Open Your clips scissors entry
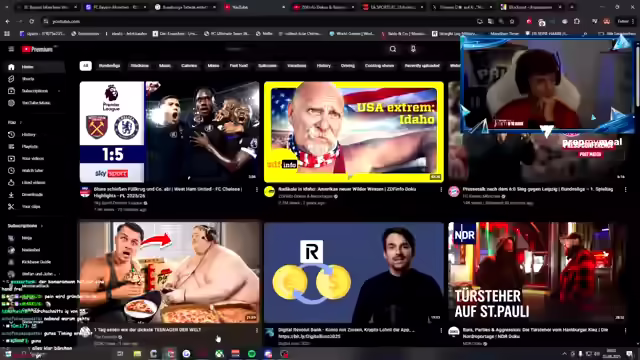The height and width of the screenshot is (360, 640). tap(34, 207)
